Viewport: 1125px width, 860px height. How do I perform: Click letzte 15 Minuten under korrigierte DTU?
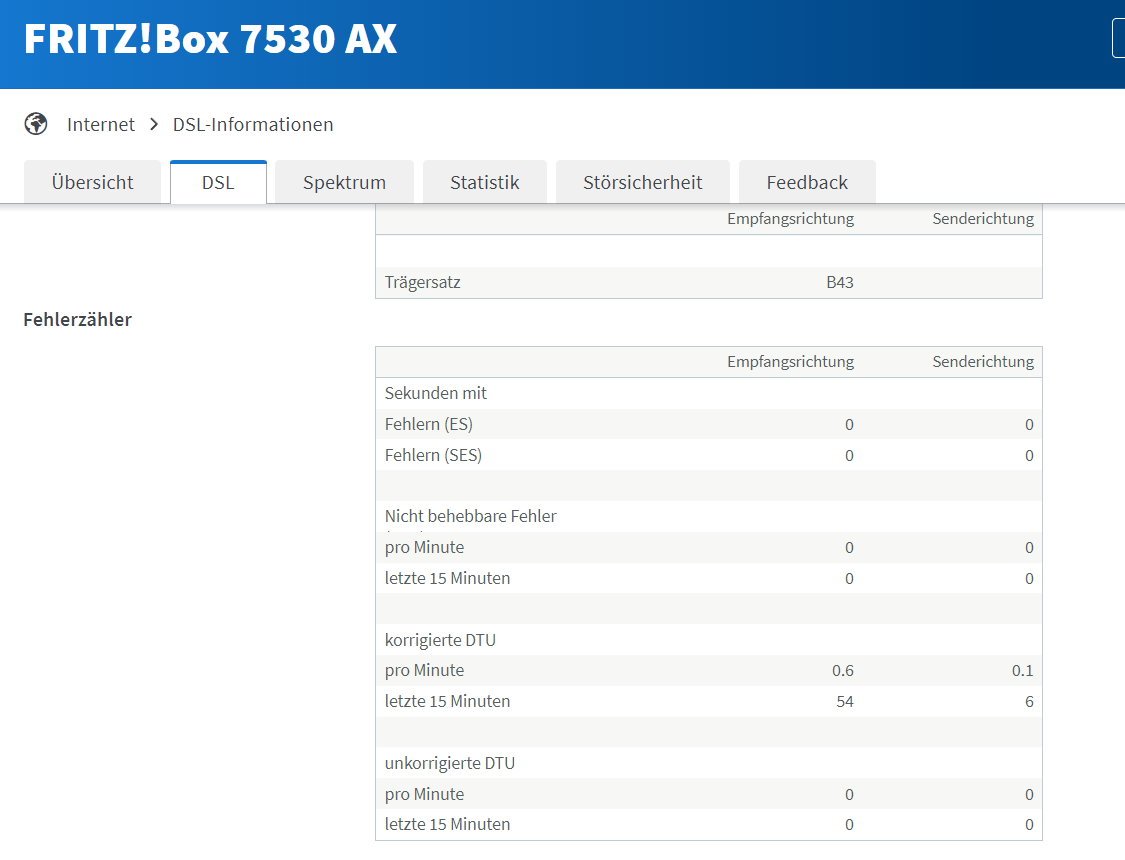[x=447, y=701]
